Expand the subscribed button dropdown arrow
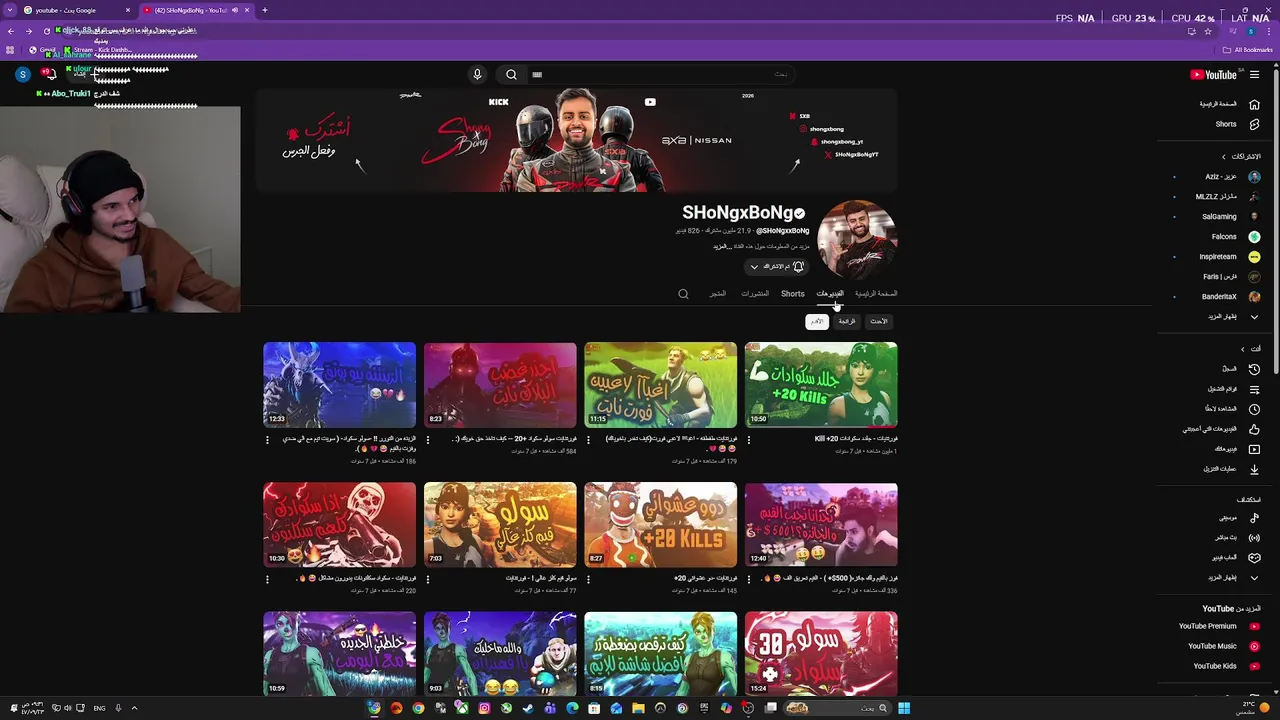The image size is (1280, 720). [x=754, y=267]
